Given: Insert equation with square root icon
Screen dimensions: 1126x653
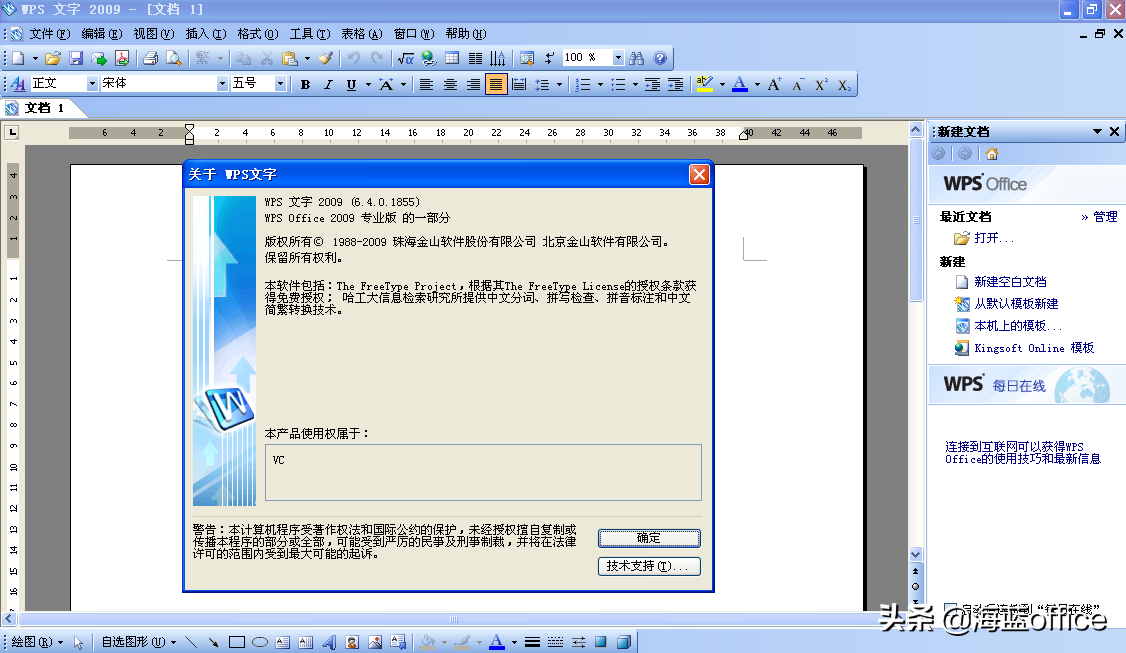Looking at the screenshot, I should 406,58.
